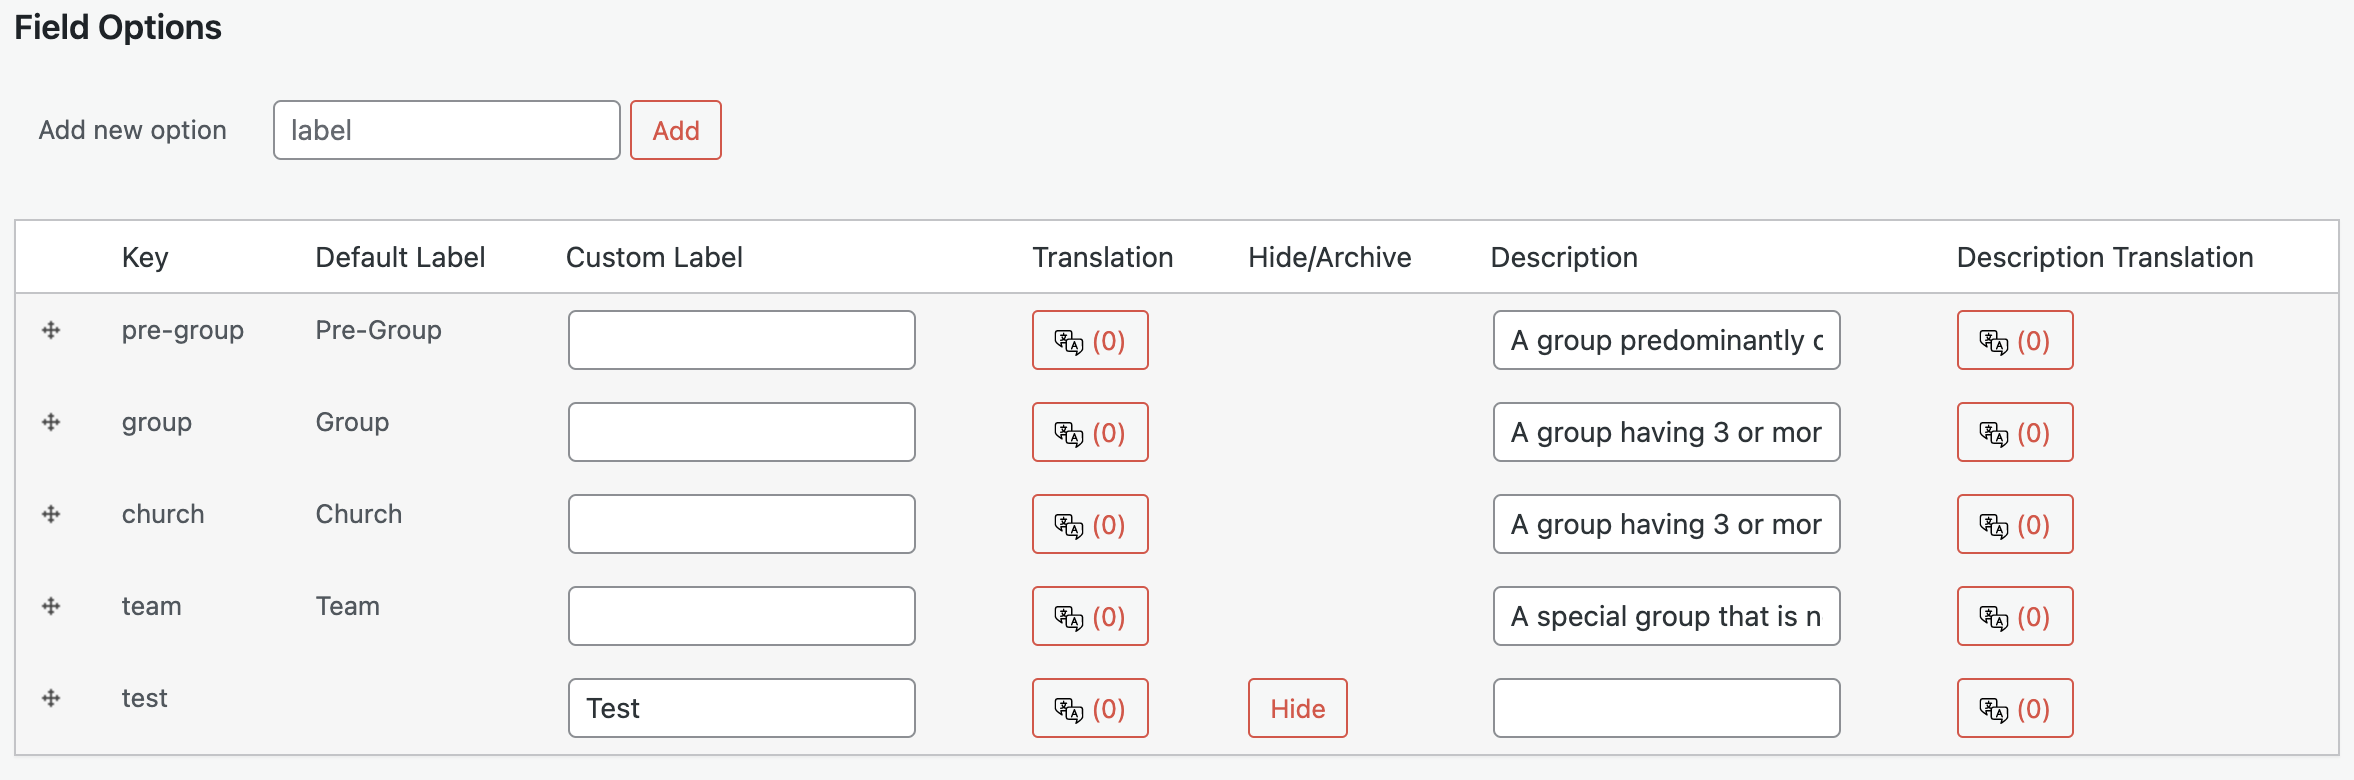This screenshot has width=2354, height=780.
Task: Hide the test field option
Action: (x=1297, y=708)
